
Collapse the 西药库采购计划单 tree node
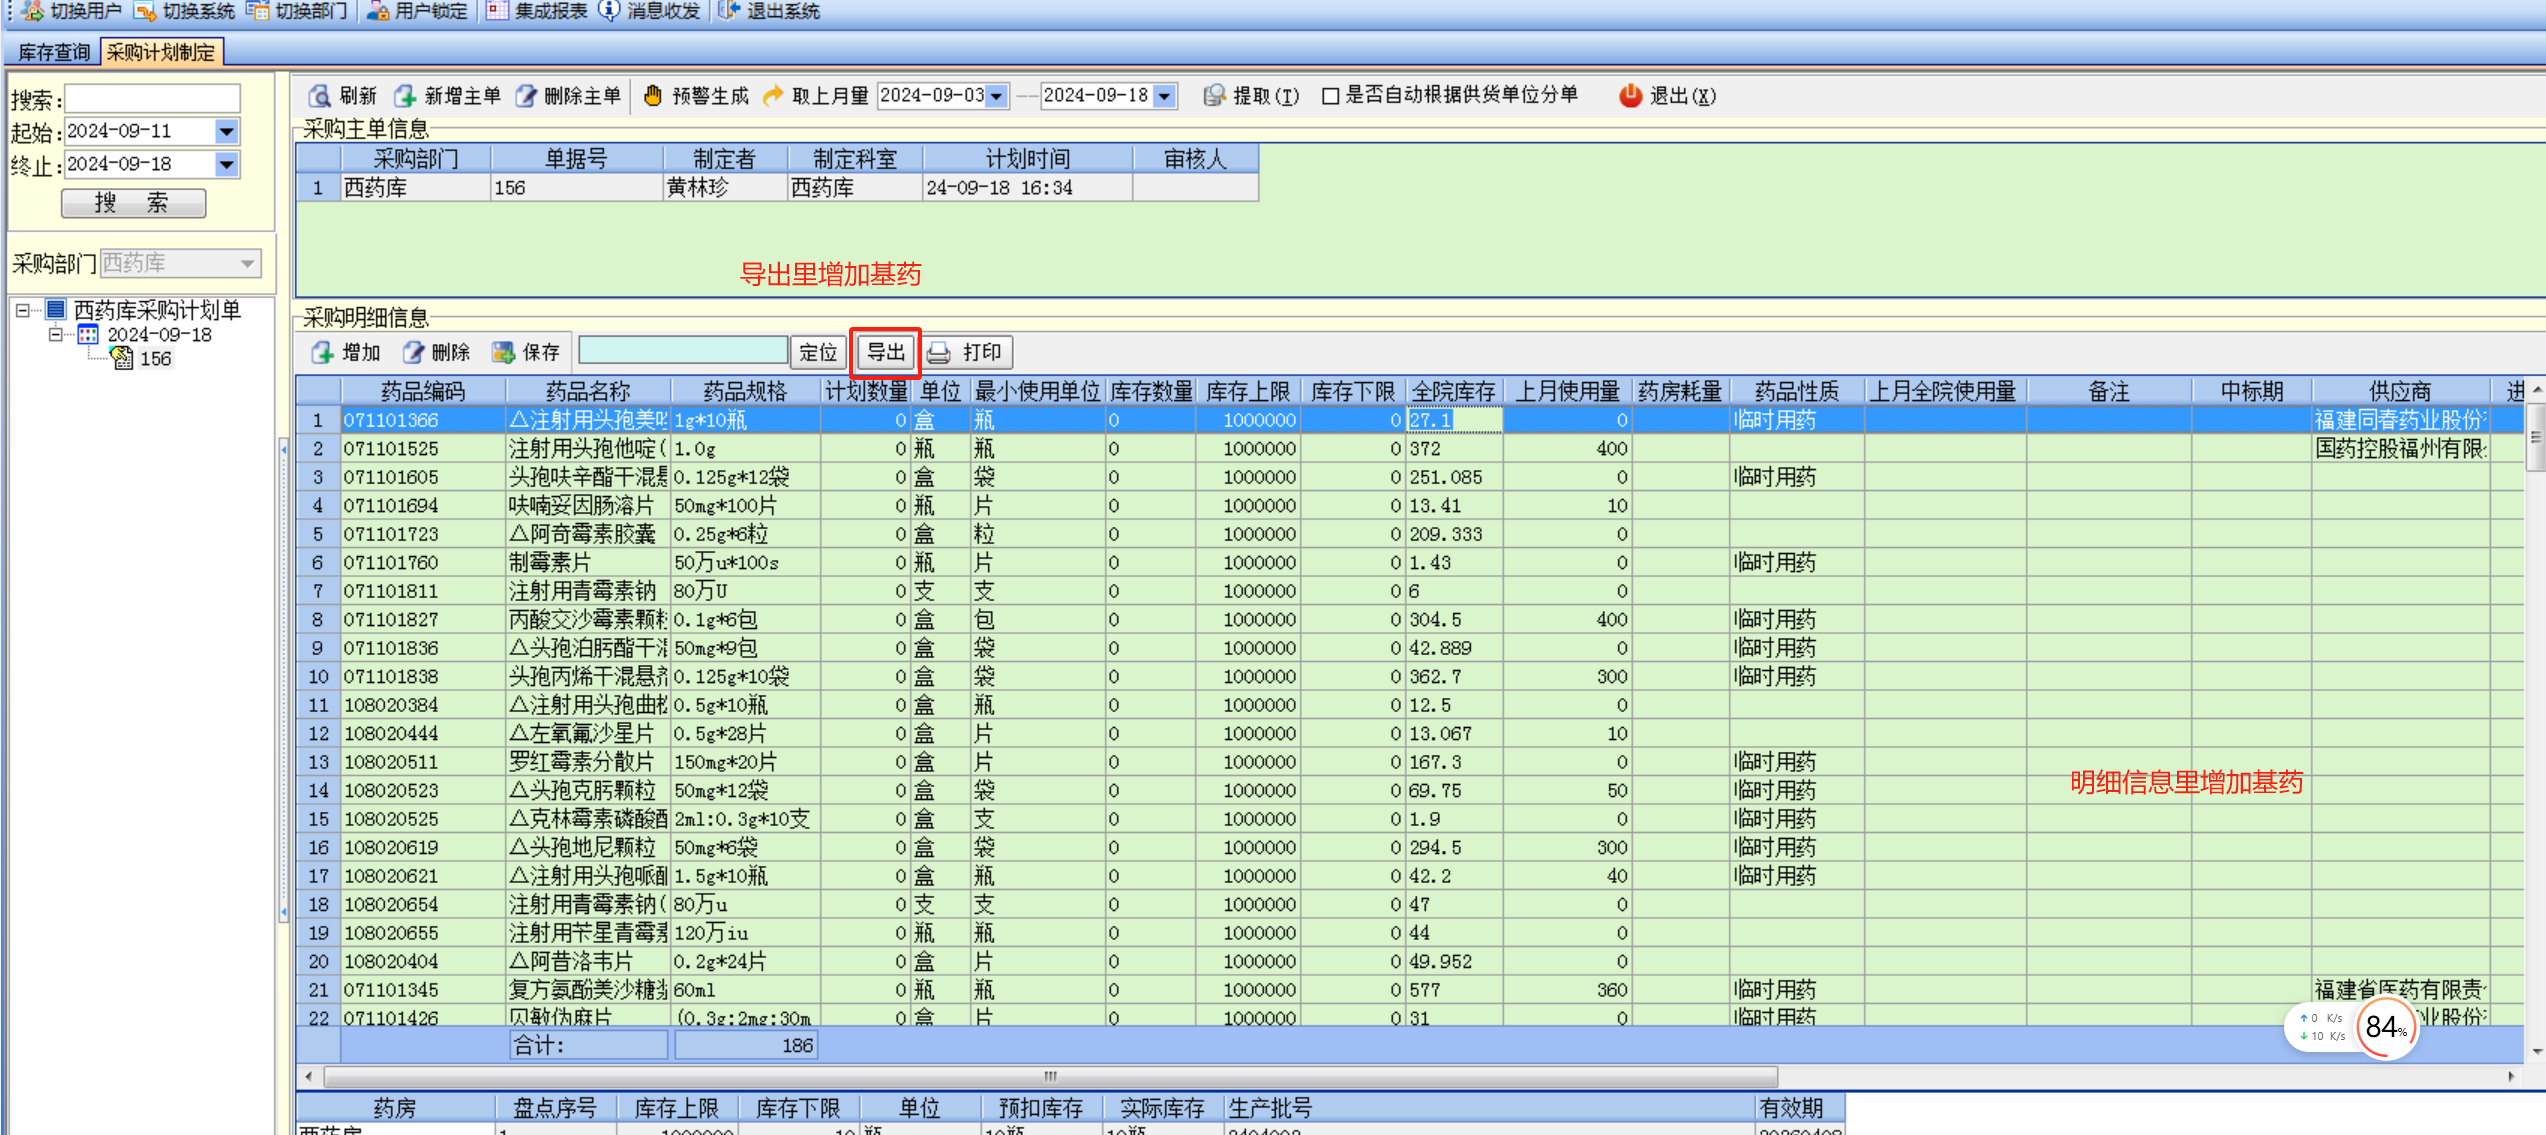point(22,311)
